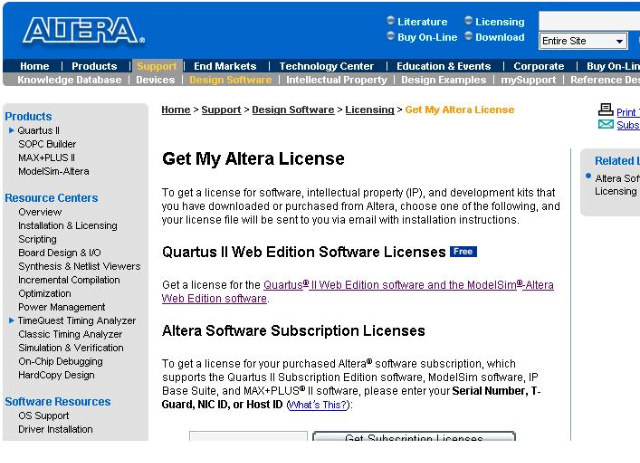Click the Products sidebar heading
The height and width of the screenshot is (463, 640).
pyautogui.click(x=28, y=116)
